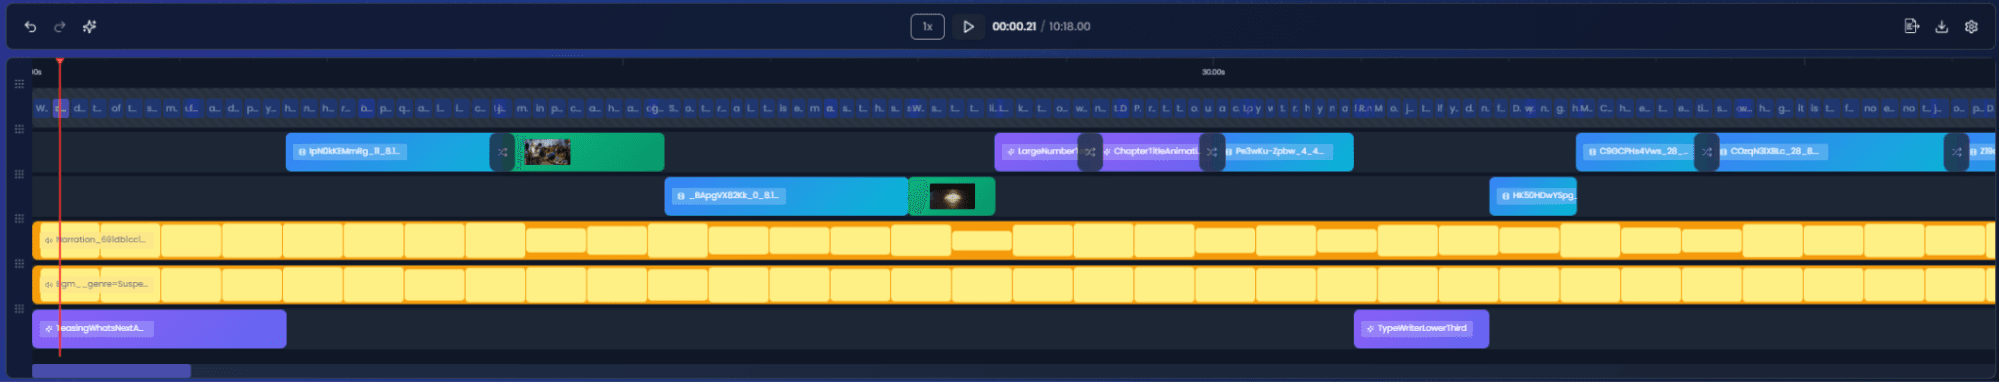Screen dimensions: 1999x382
Task: Select the green clip with the glowing light thumbnail
Action: [x=952, y=196]
